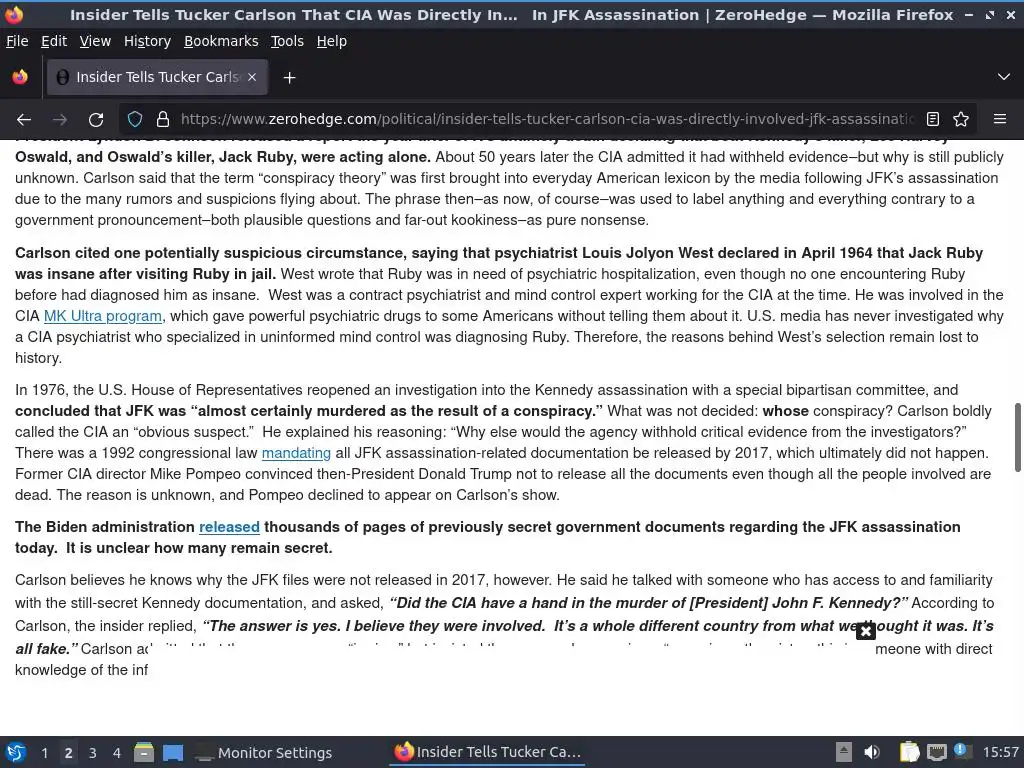Click the forward navigation arrow
This screenshot has height=768, width=1024.
(60, 120)
